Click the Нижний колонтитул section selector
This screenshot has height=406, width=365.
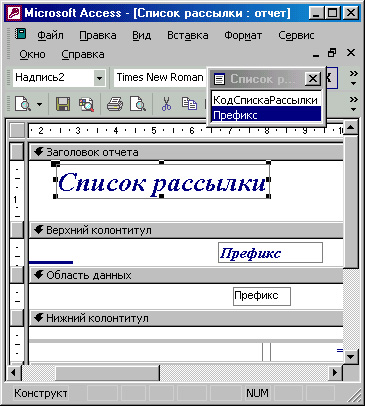pos(16,318)
